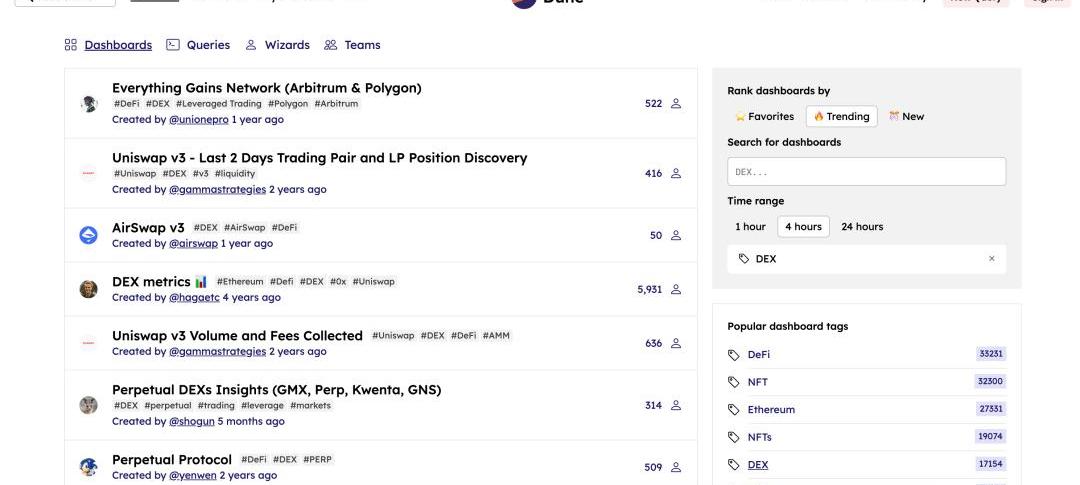Image resolution: width=1080 pixels, height=485 pixels.
Task: Set time range to 1 hour
Action: (x=750, y=227)
